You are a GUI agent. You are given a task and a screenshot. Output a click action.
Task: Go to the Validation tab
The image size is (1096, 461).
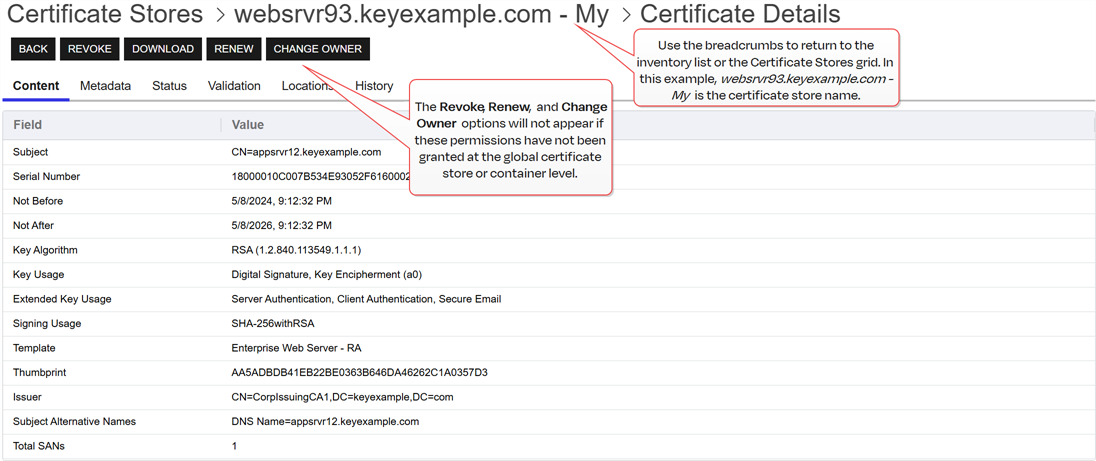point(234,86)
